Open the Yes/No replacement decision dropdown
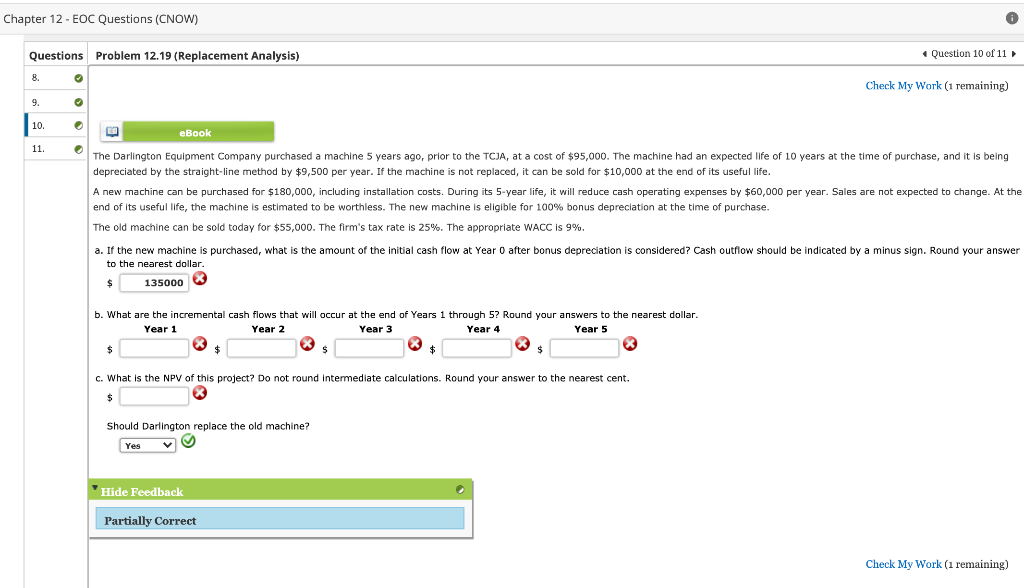The image size is (1024, 588). pos(147,444)
